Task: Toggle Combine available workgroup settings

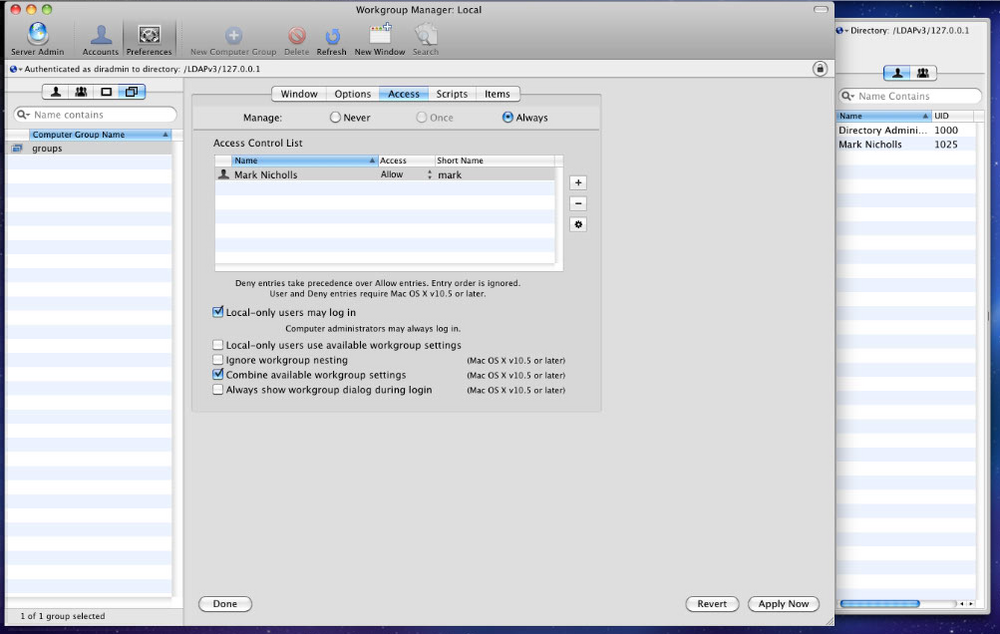Action: click(x=218, y=374)
